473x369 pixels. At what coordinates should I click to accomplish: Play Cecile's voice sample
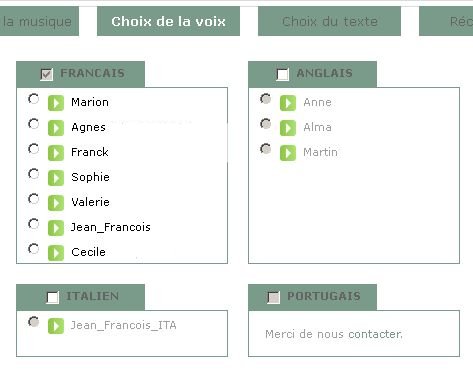[x=56, y=253]
